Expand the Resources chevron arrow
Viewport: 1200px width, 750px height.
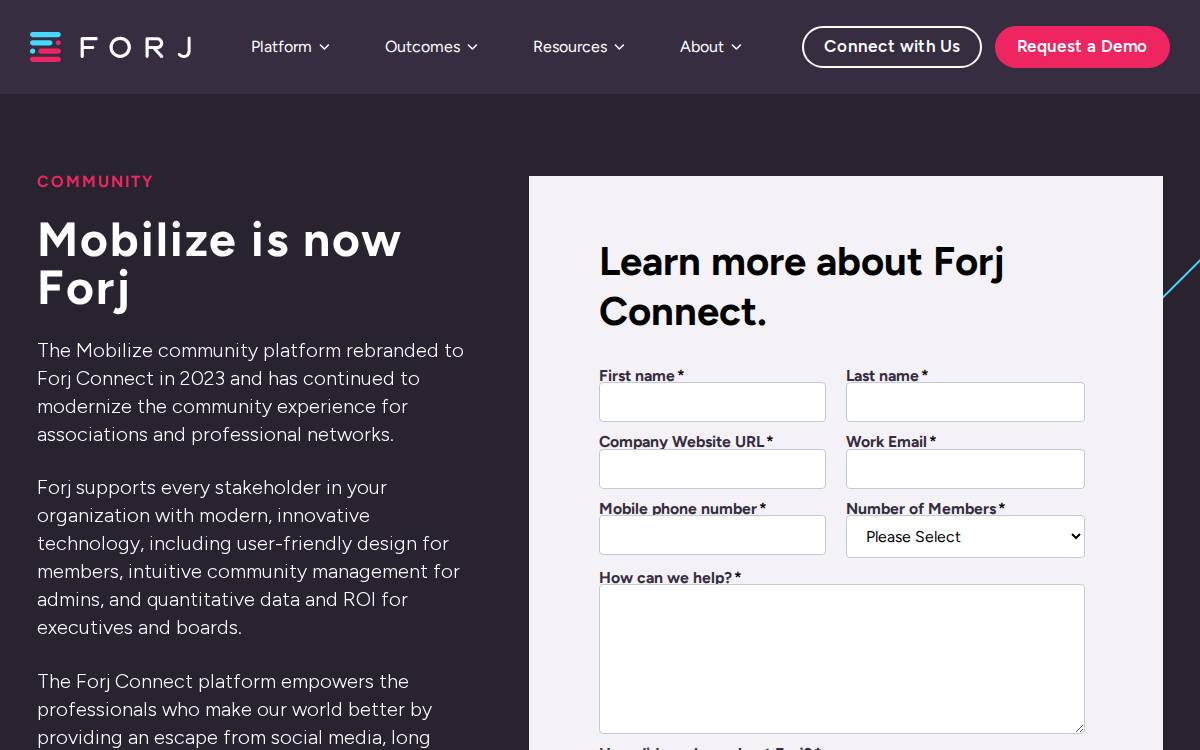tap(619, 47)
